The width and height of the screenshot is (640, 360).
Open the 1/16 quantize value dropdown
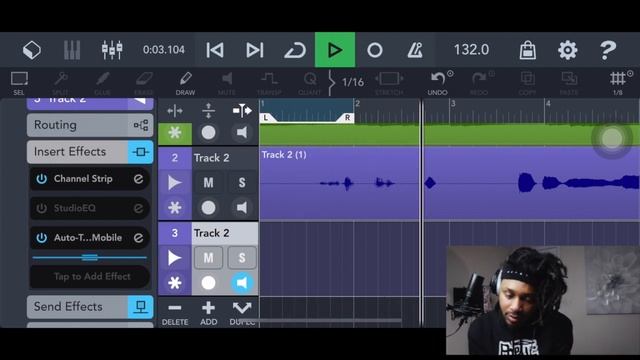point(353,82)
